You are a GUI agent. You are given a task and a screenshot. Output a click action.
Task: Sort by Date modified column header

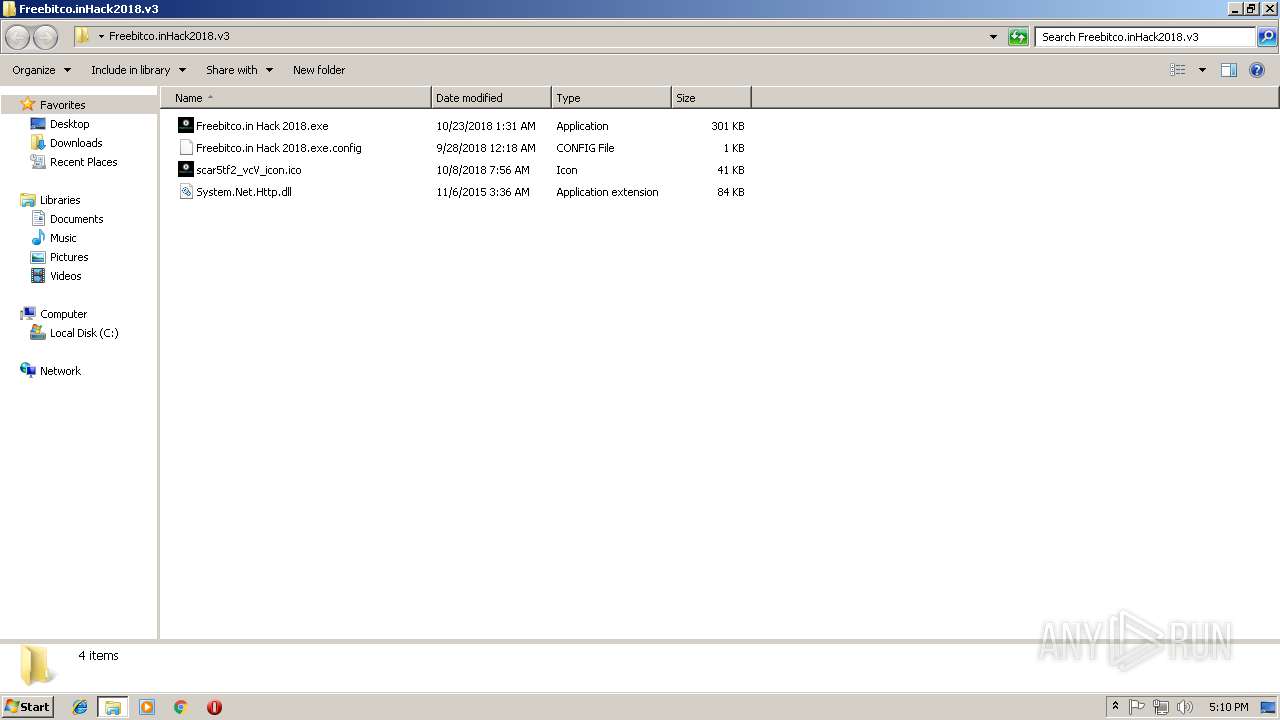coord(491,98)
